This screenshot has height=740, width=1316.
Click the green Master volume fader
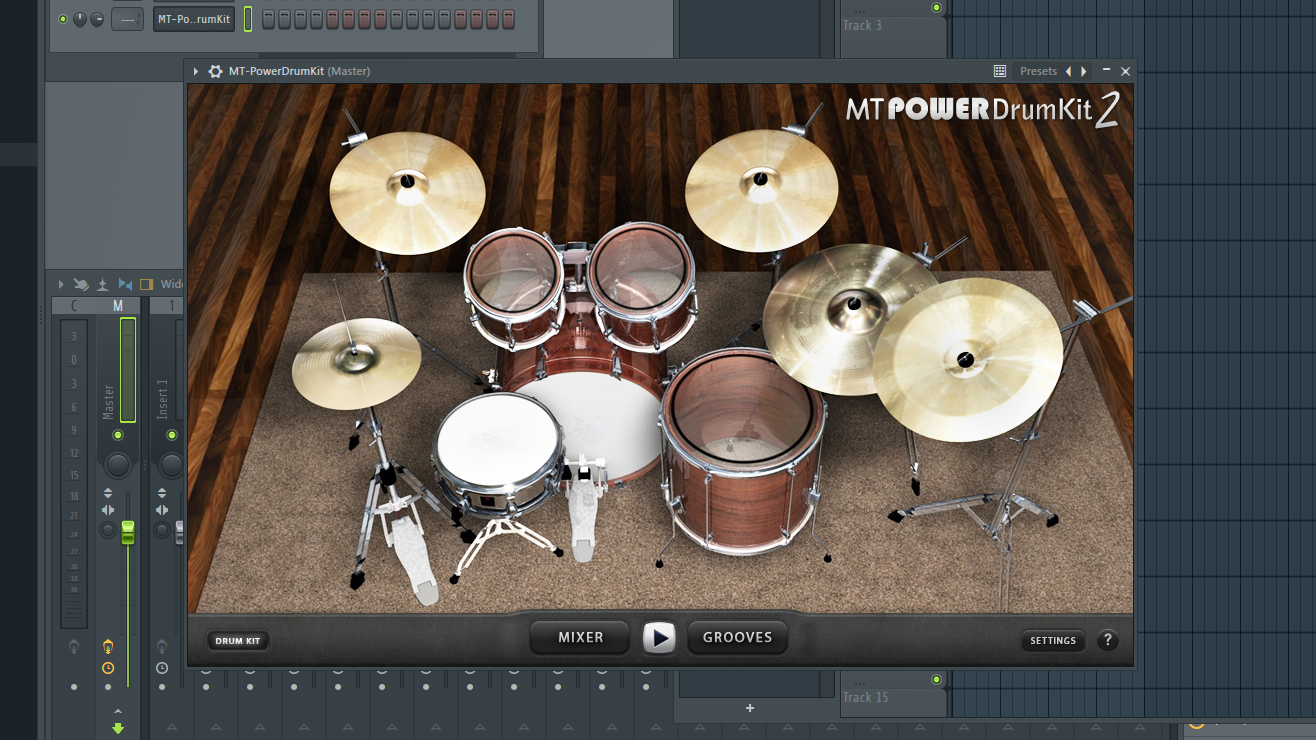pos(128,532)
